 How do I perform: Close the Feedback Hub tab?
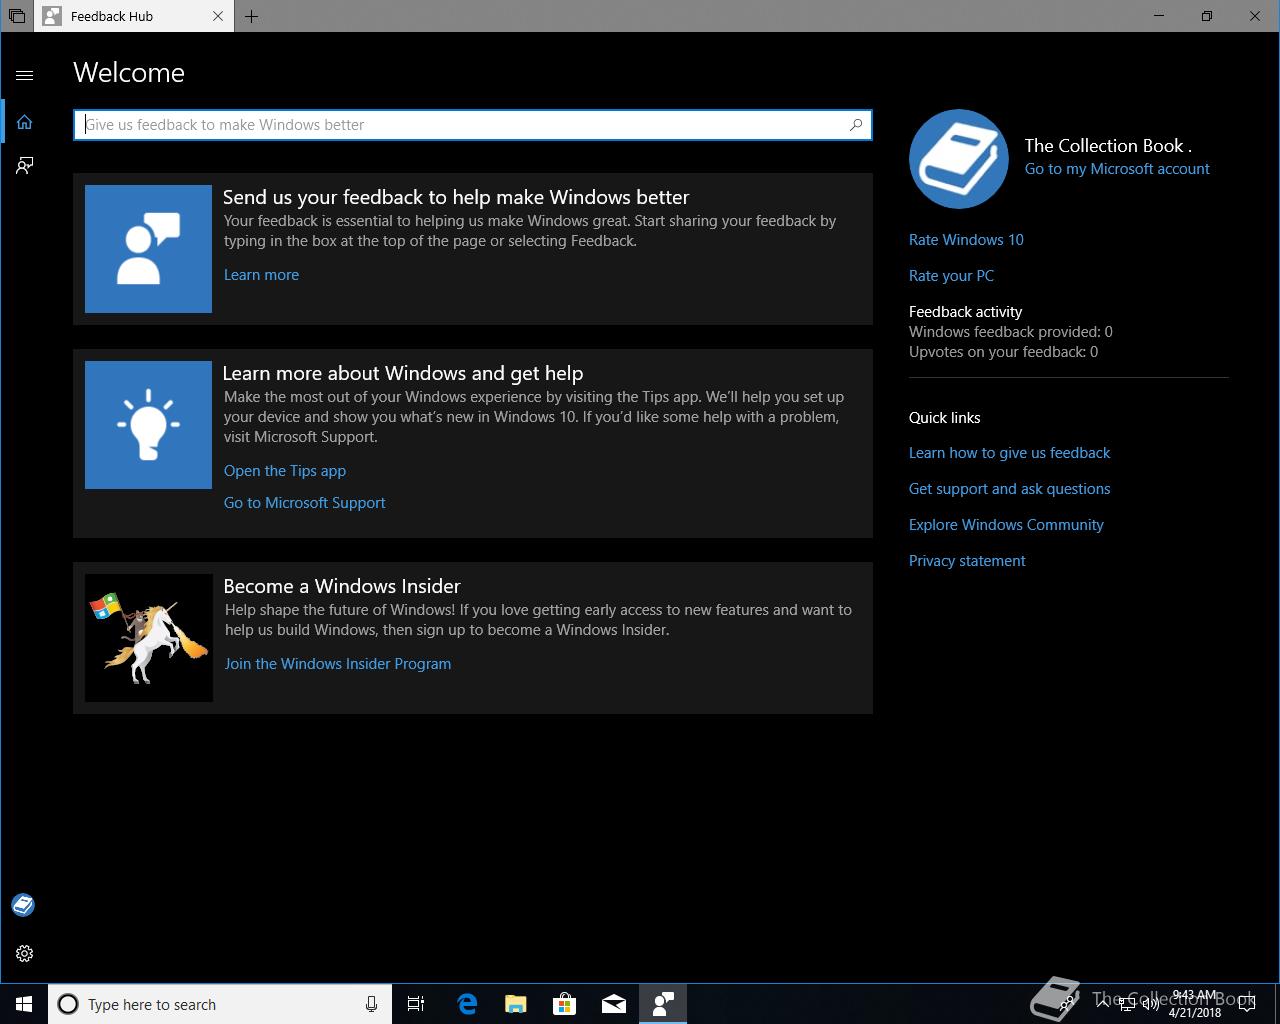coord(218,17)
